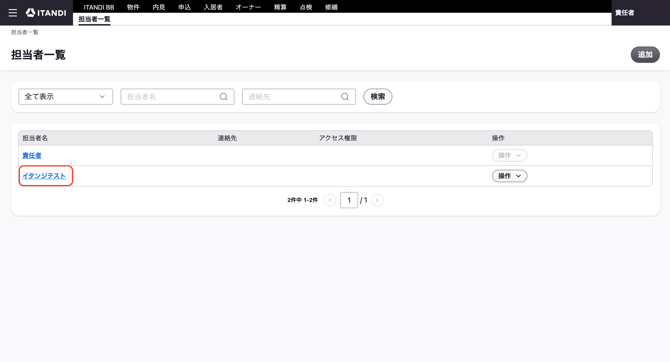This screenshot has width=670, height=362.
Task: Open the 入居者 menu item
Action: tap(213, 7)
